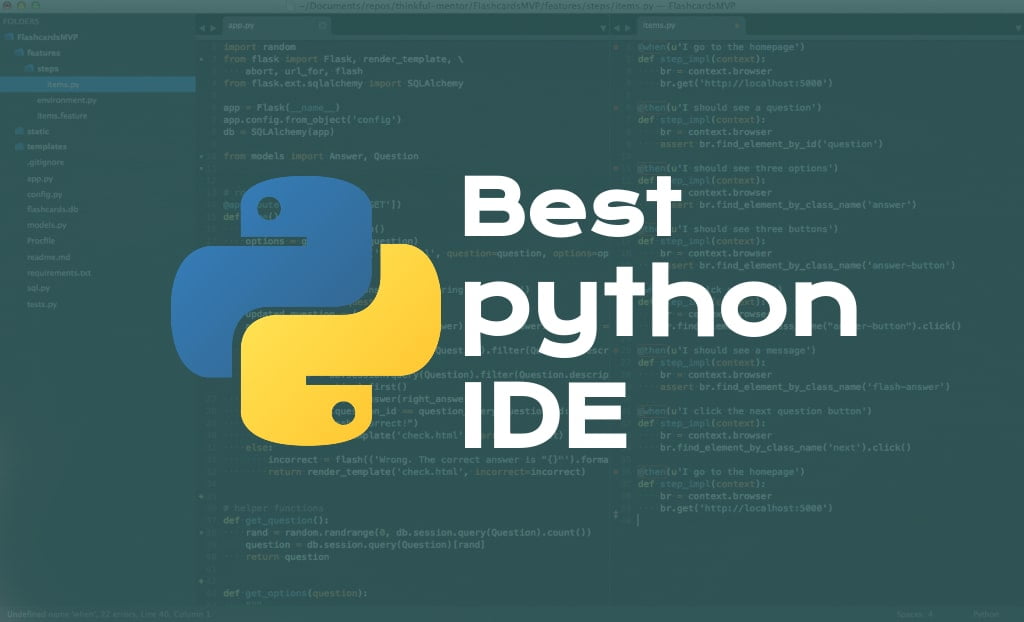Click the folder icon beside "static"
1024x622 pixels.
coord(18,131)
